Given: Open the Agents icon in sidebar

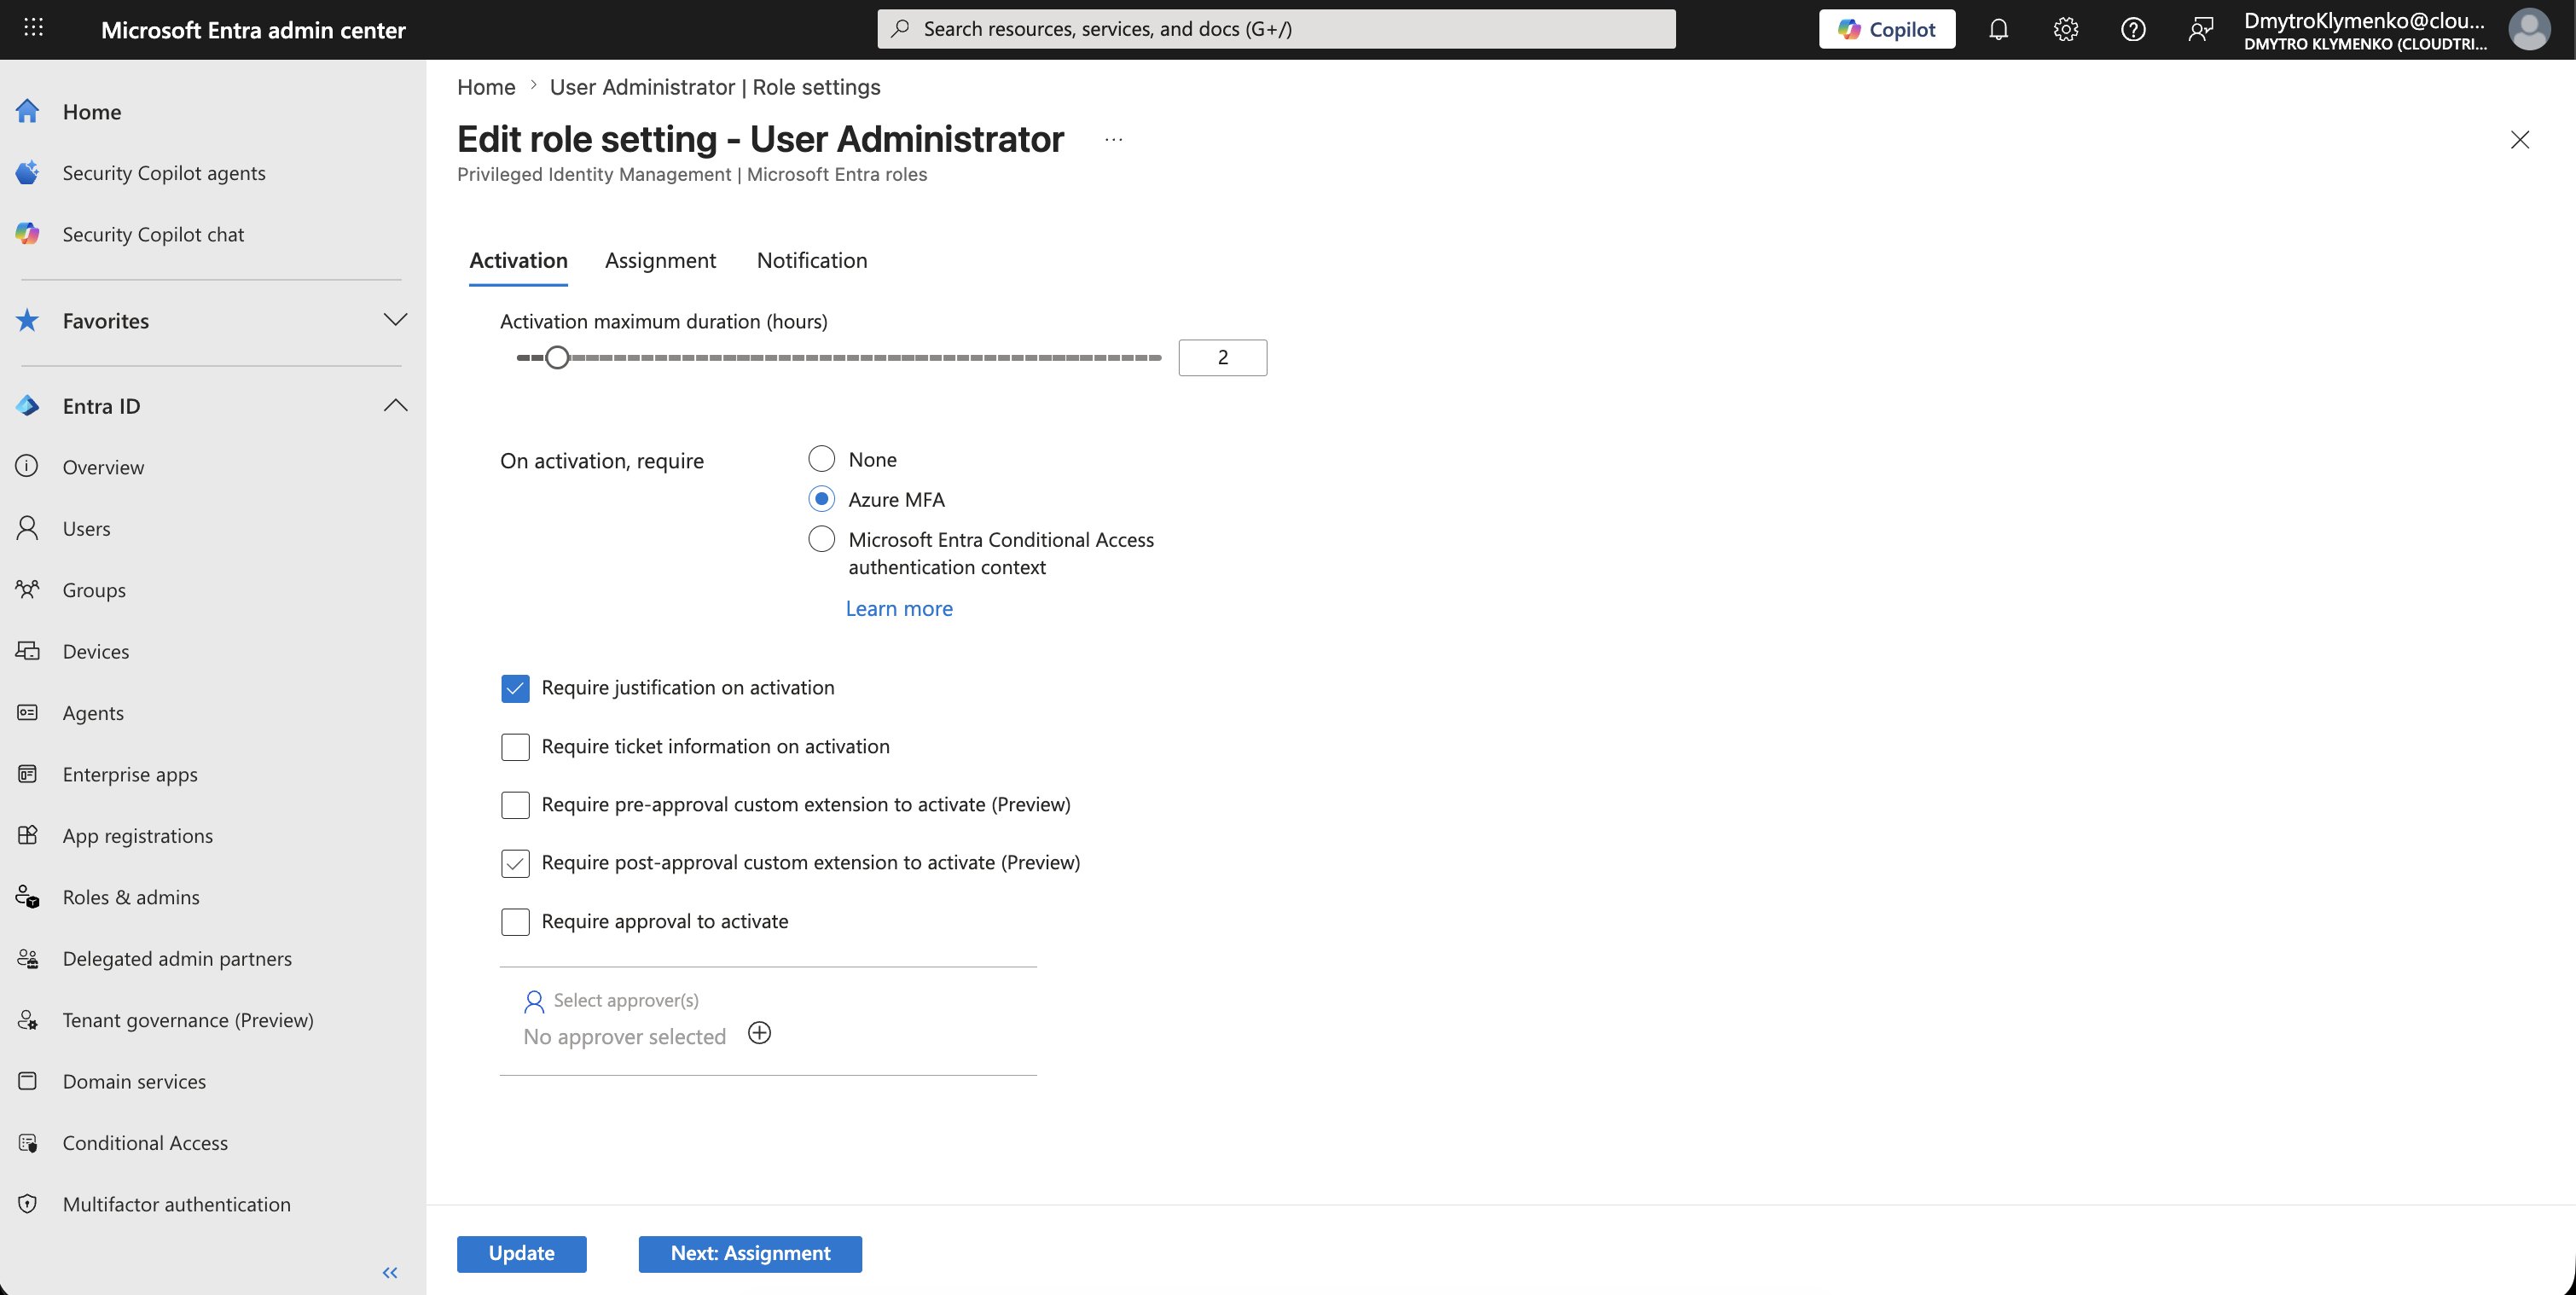Looking at the screenshot, I should coord(27,712).
